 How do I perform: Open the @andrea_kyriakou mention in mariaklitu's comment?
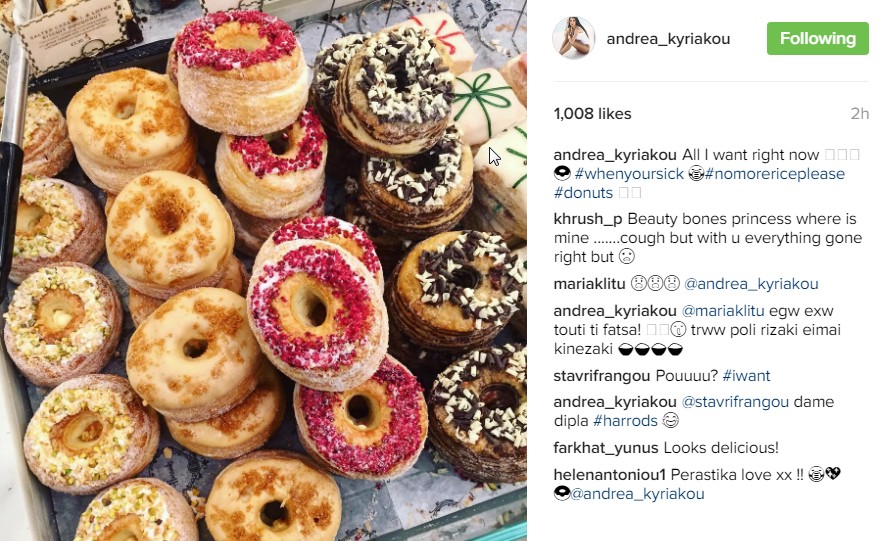(x=751, y=284)
